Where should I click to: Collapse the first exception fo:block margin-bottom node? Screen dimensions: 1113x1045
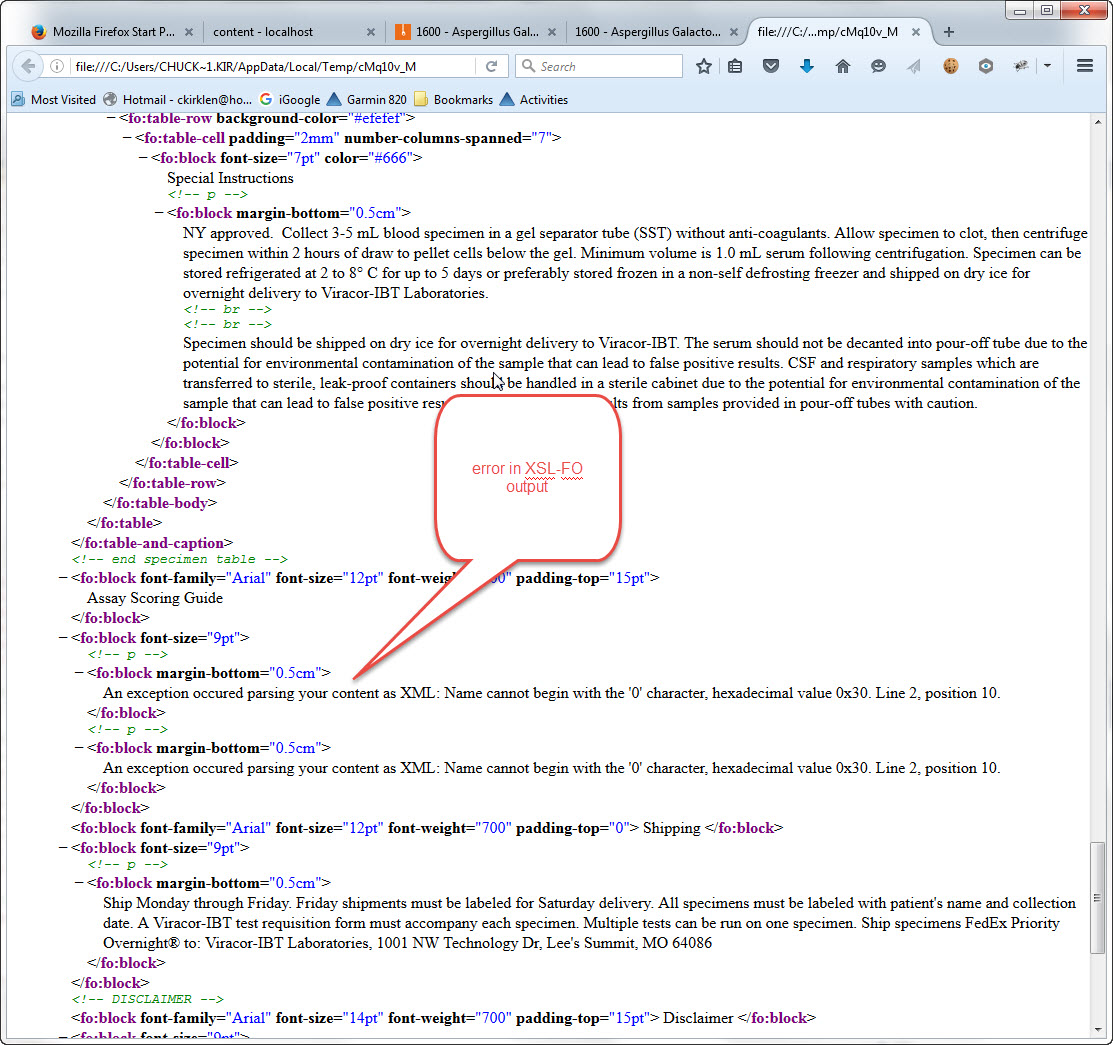79,672
